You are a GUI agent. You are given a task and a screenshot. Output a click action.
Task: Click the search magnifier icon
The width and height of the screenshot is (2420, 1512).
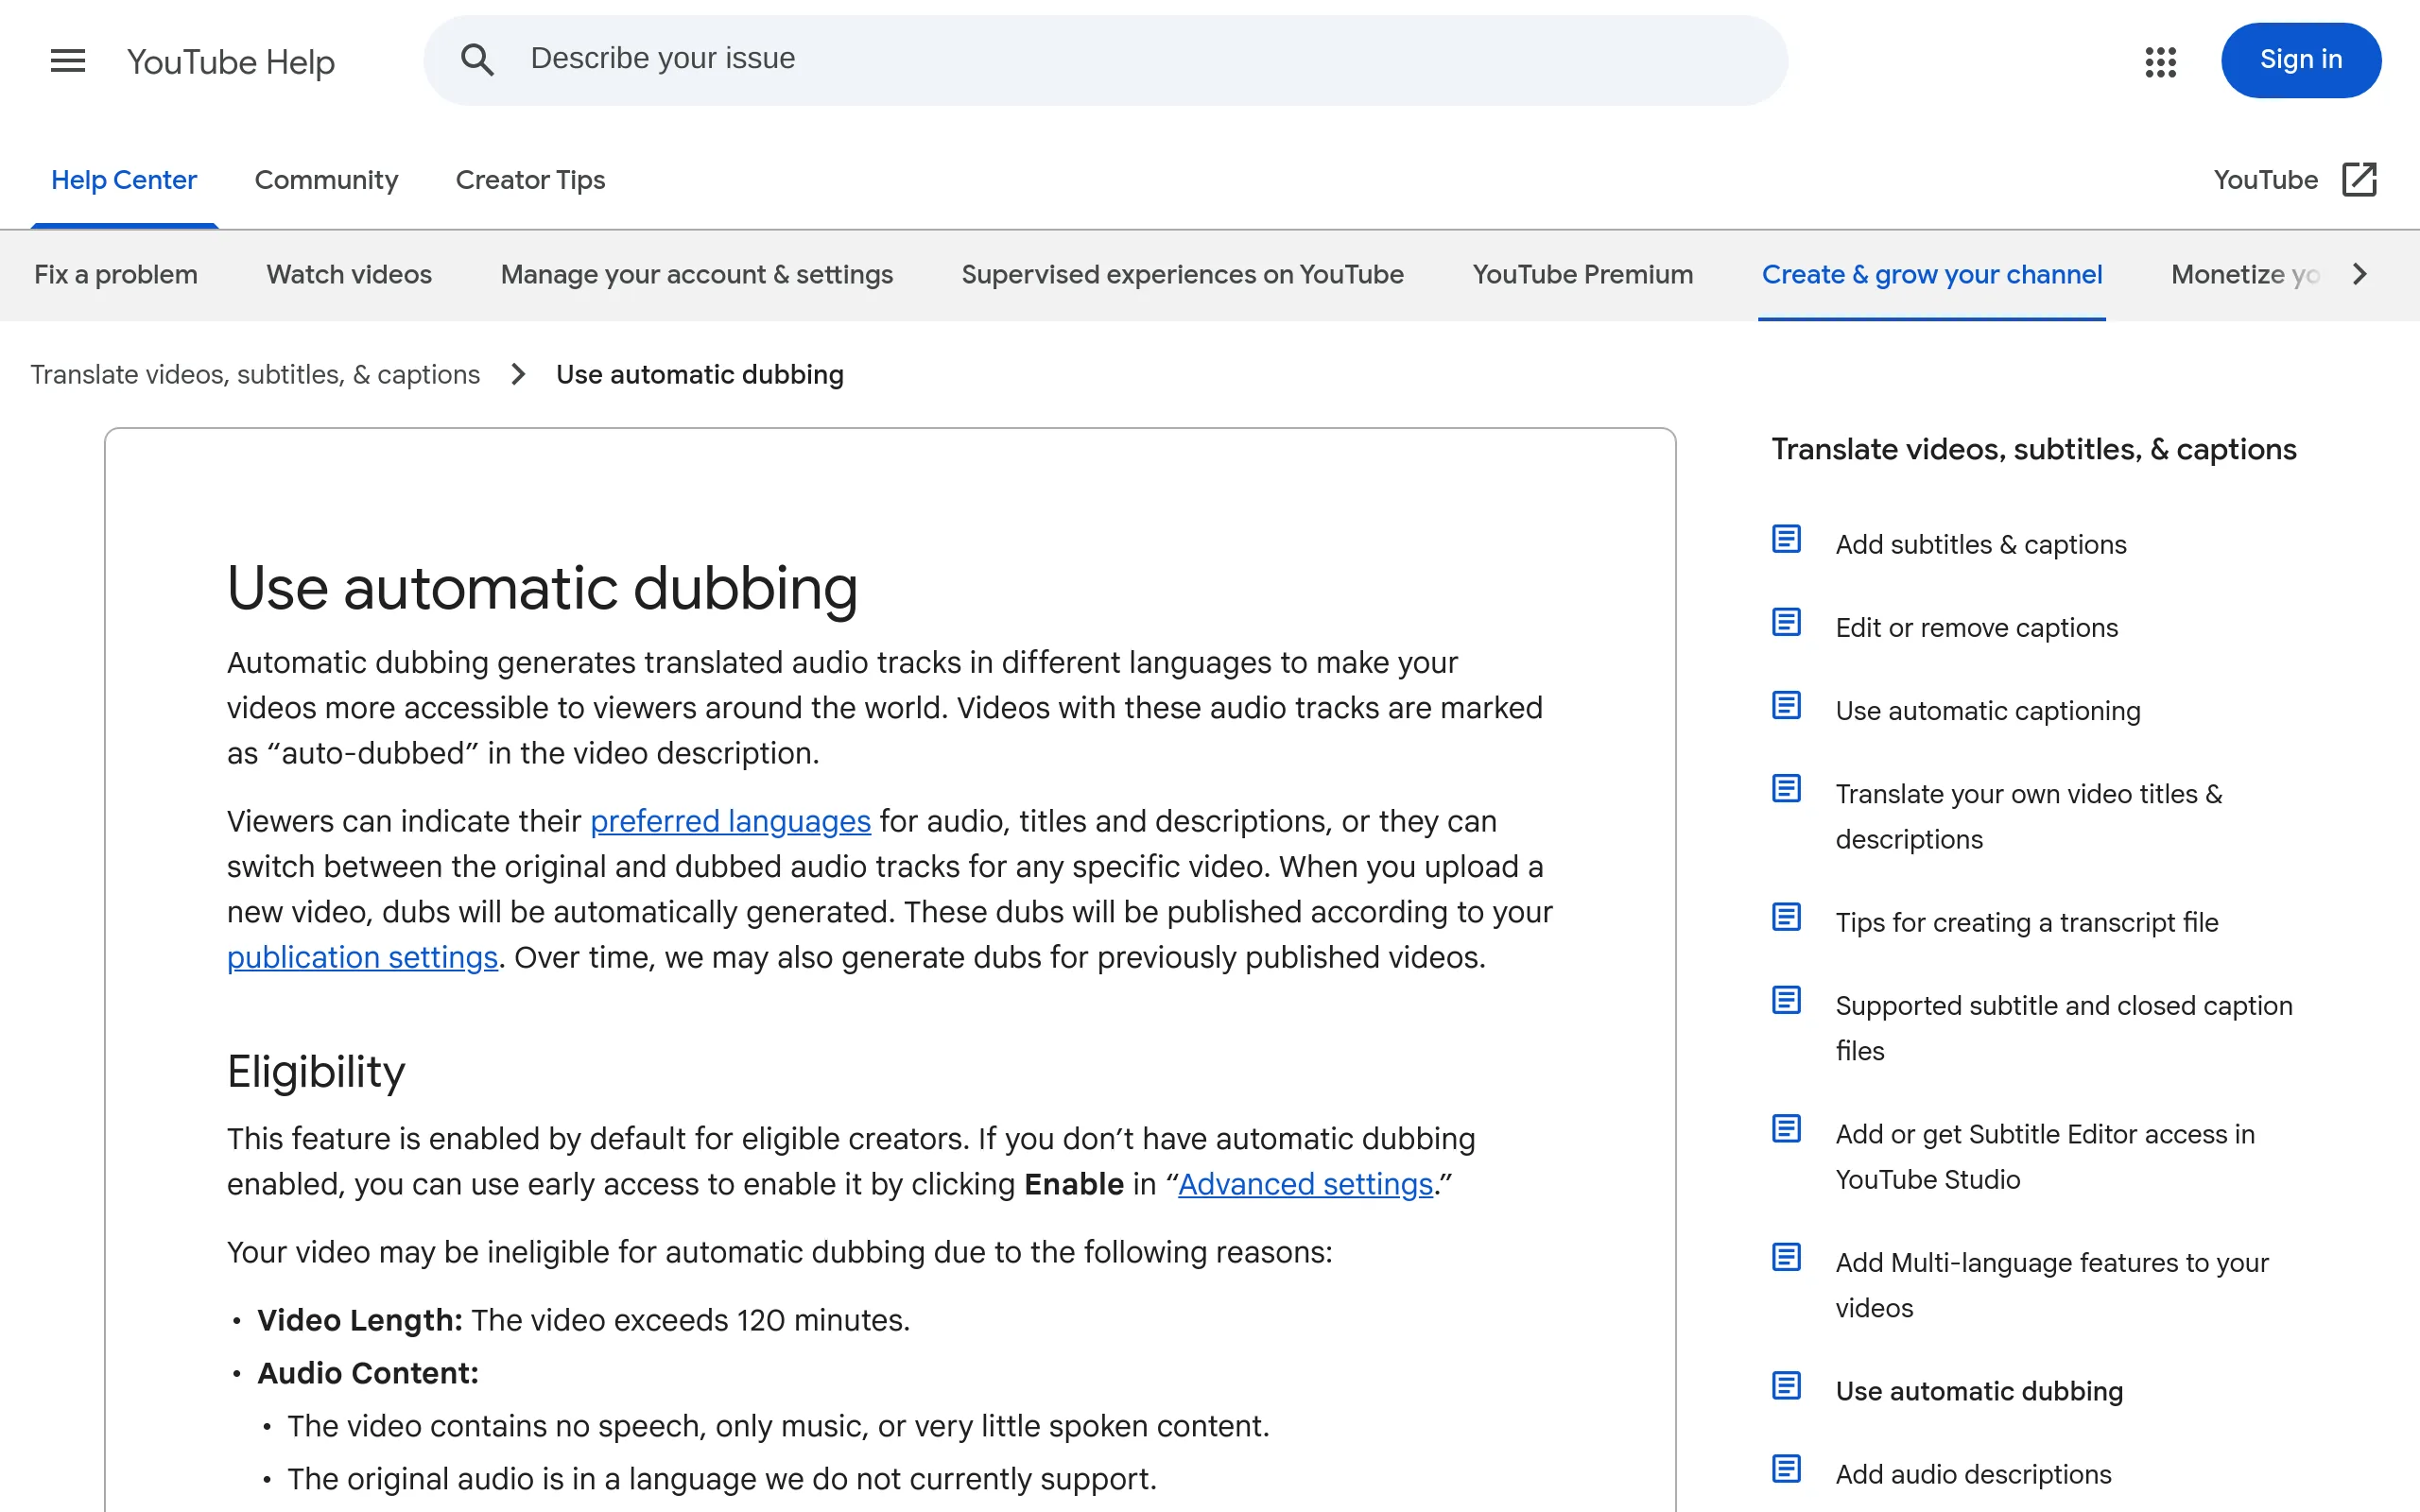(x=477, y=60)
